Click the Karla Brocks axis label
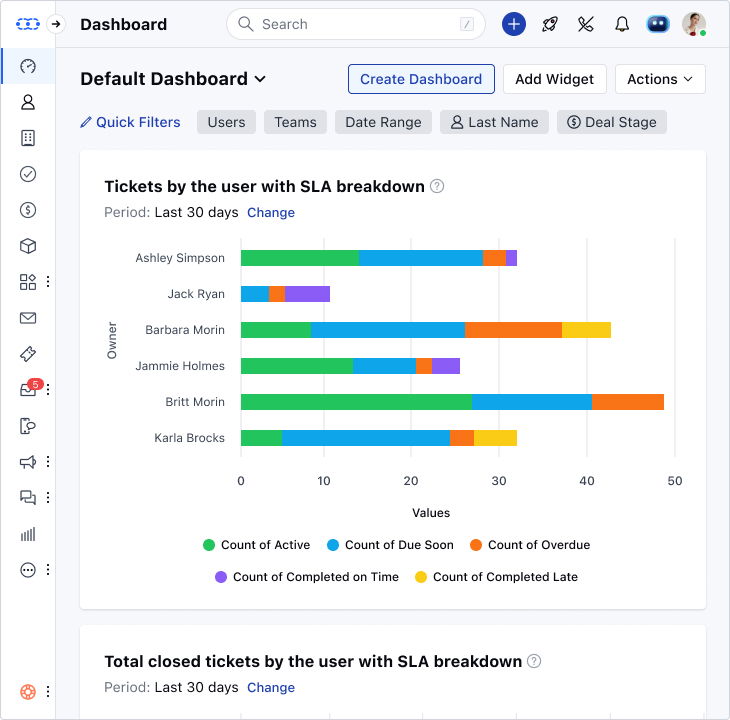The width and height of the screenshot is (730, 720). 189,438
